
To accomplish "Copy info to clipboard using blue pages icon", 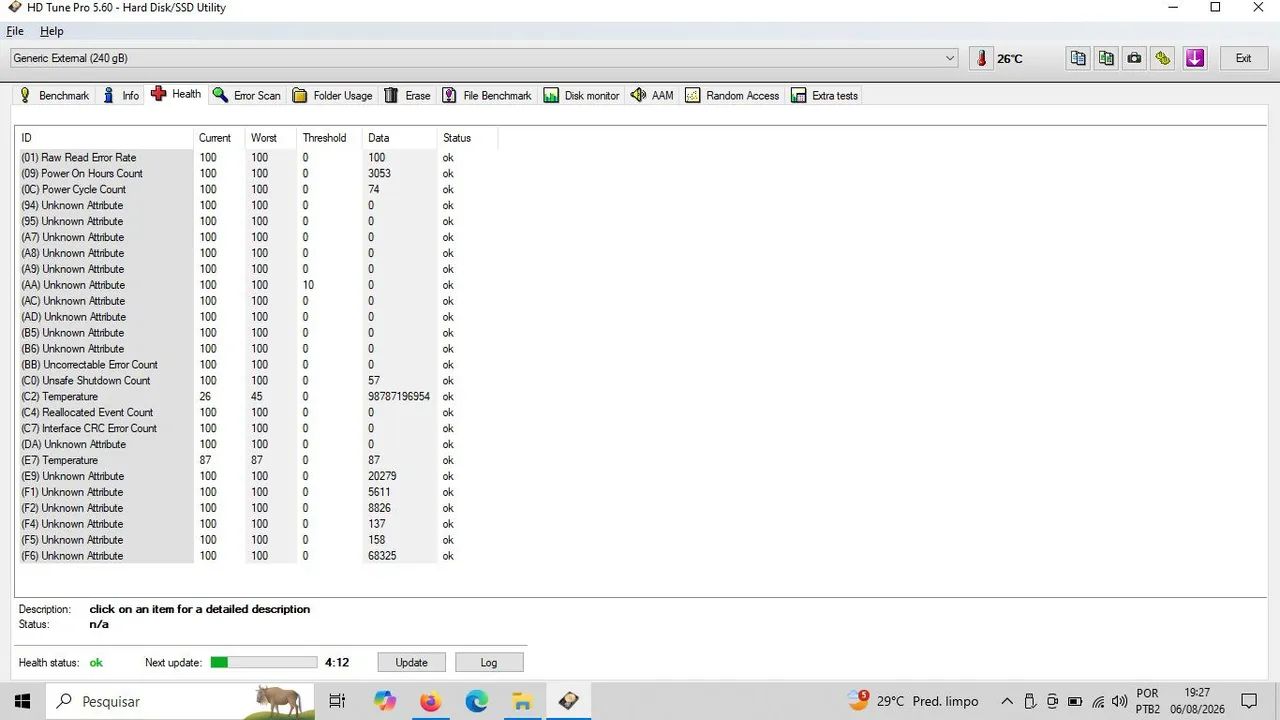I will [1078, 58].
